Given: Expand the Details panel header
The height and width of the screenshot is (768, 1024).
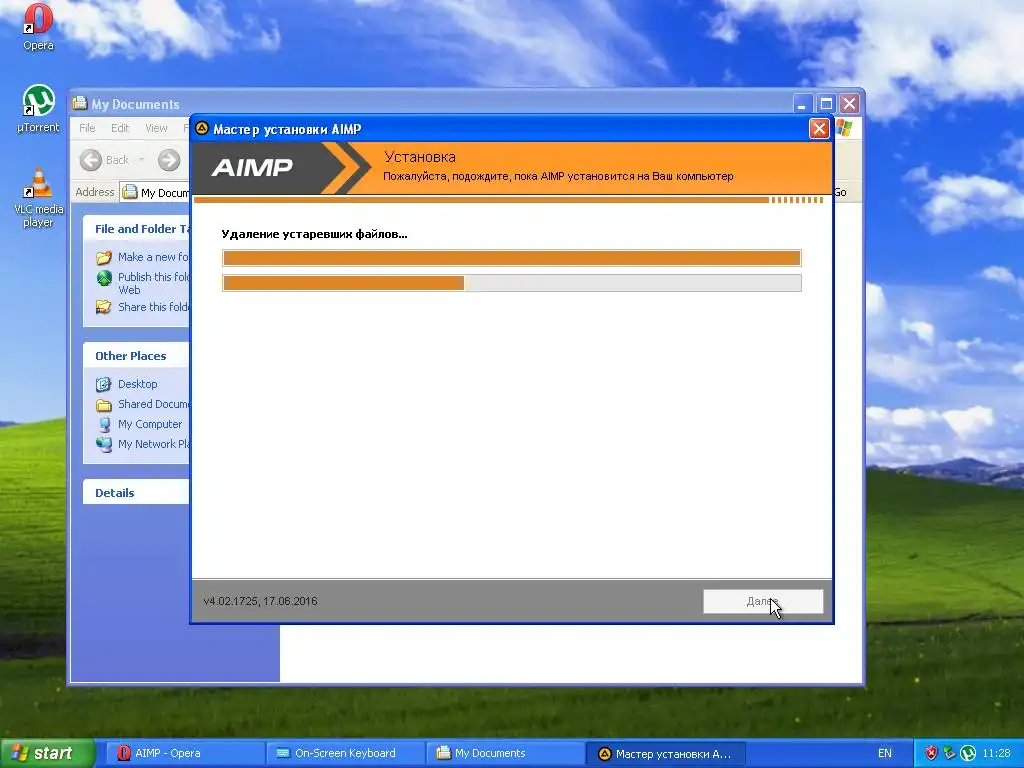Looking at the screenshot, I should 136,493.
